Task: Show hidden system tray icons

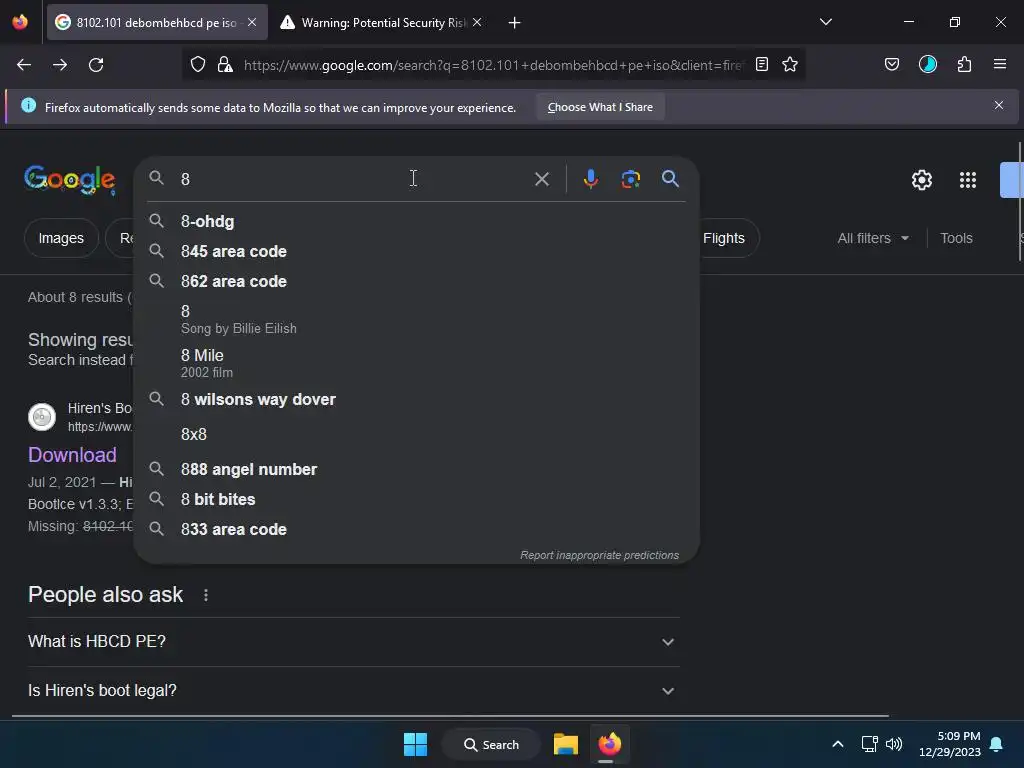Action: click(x=838, y=744)
